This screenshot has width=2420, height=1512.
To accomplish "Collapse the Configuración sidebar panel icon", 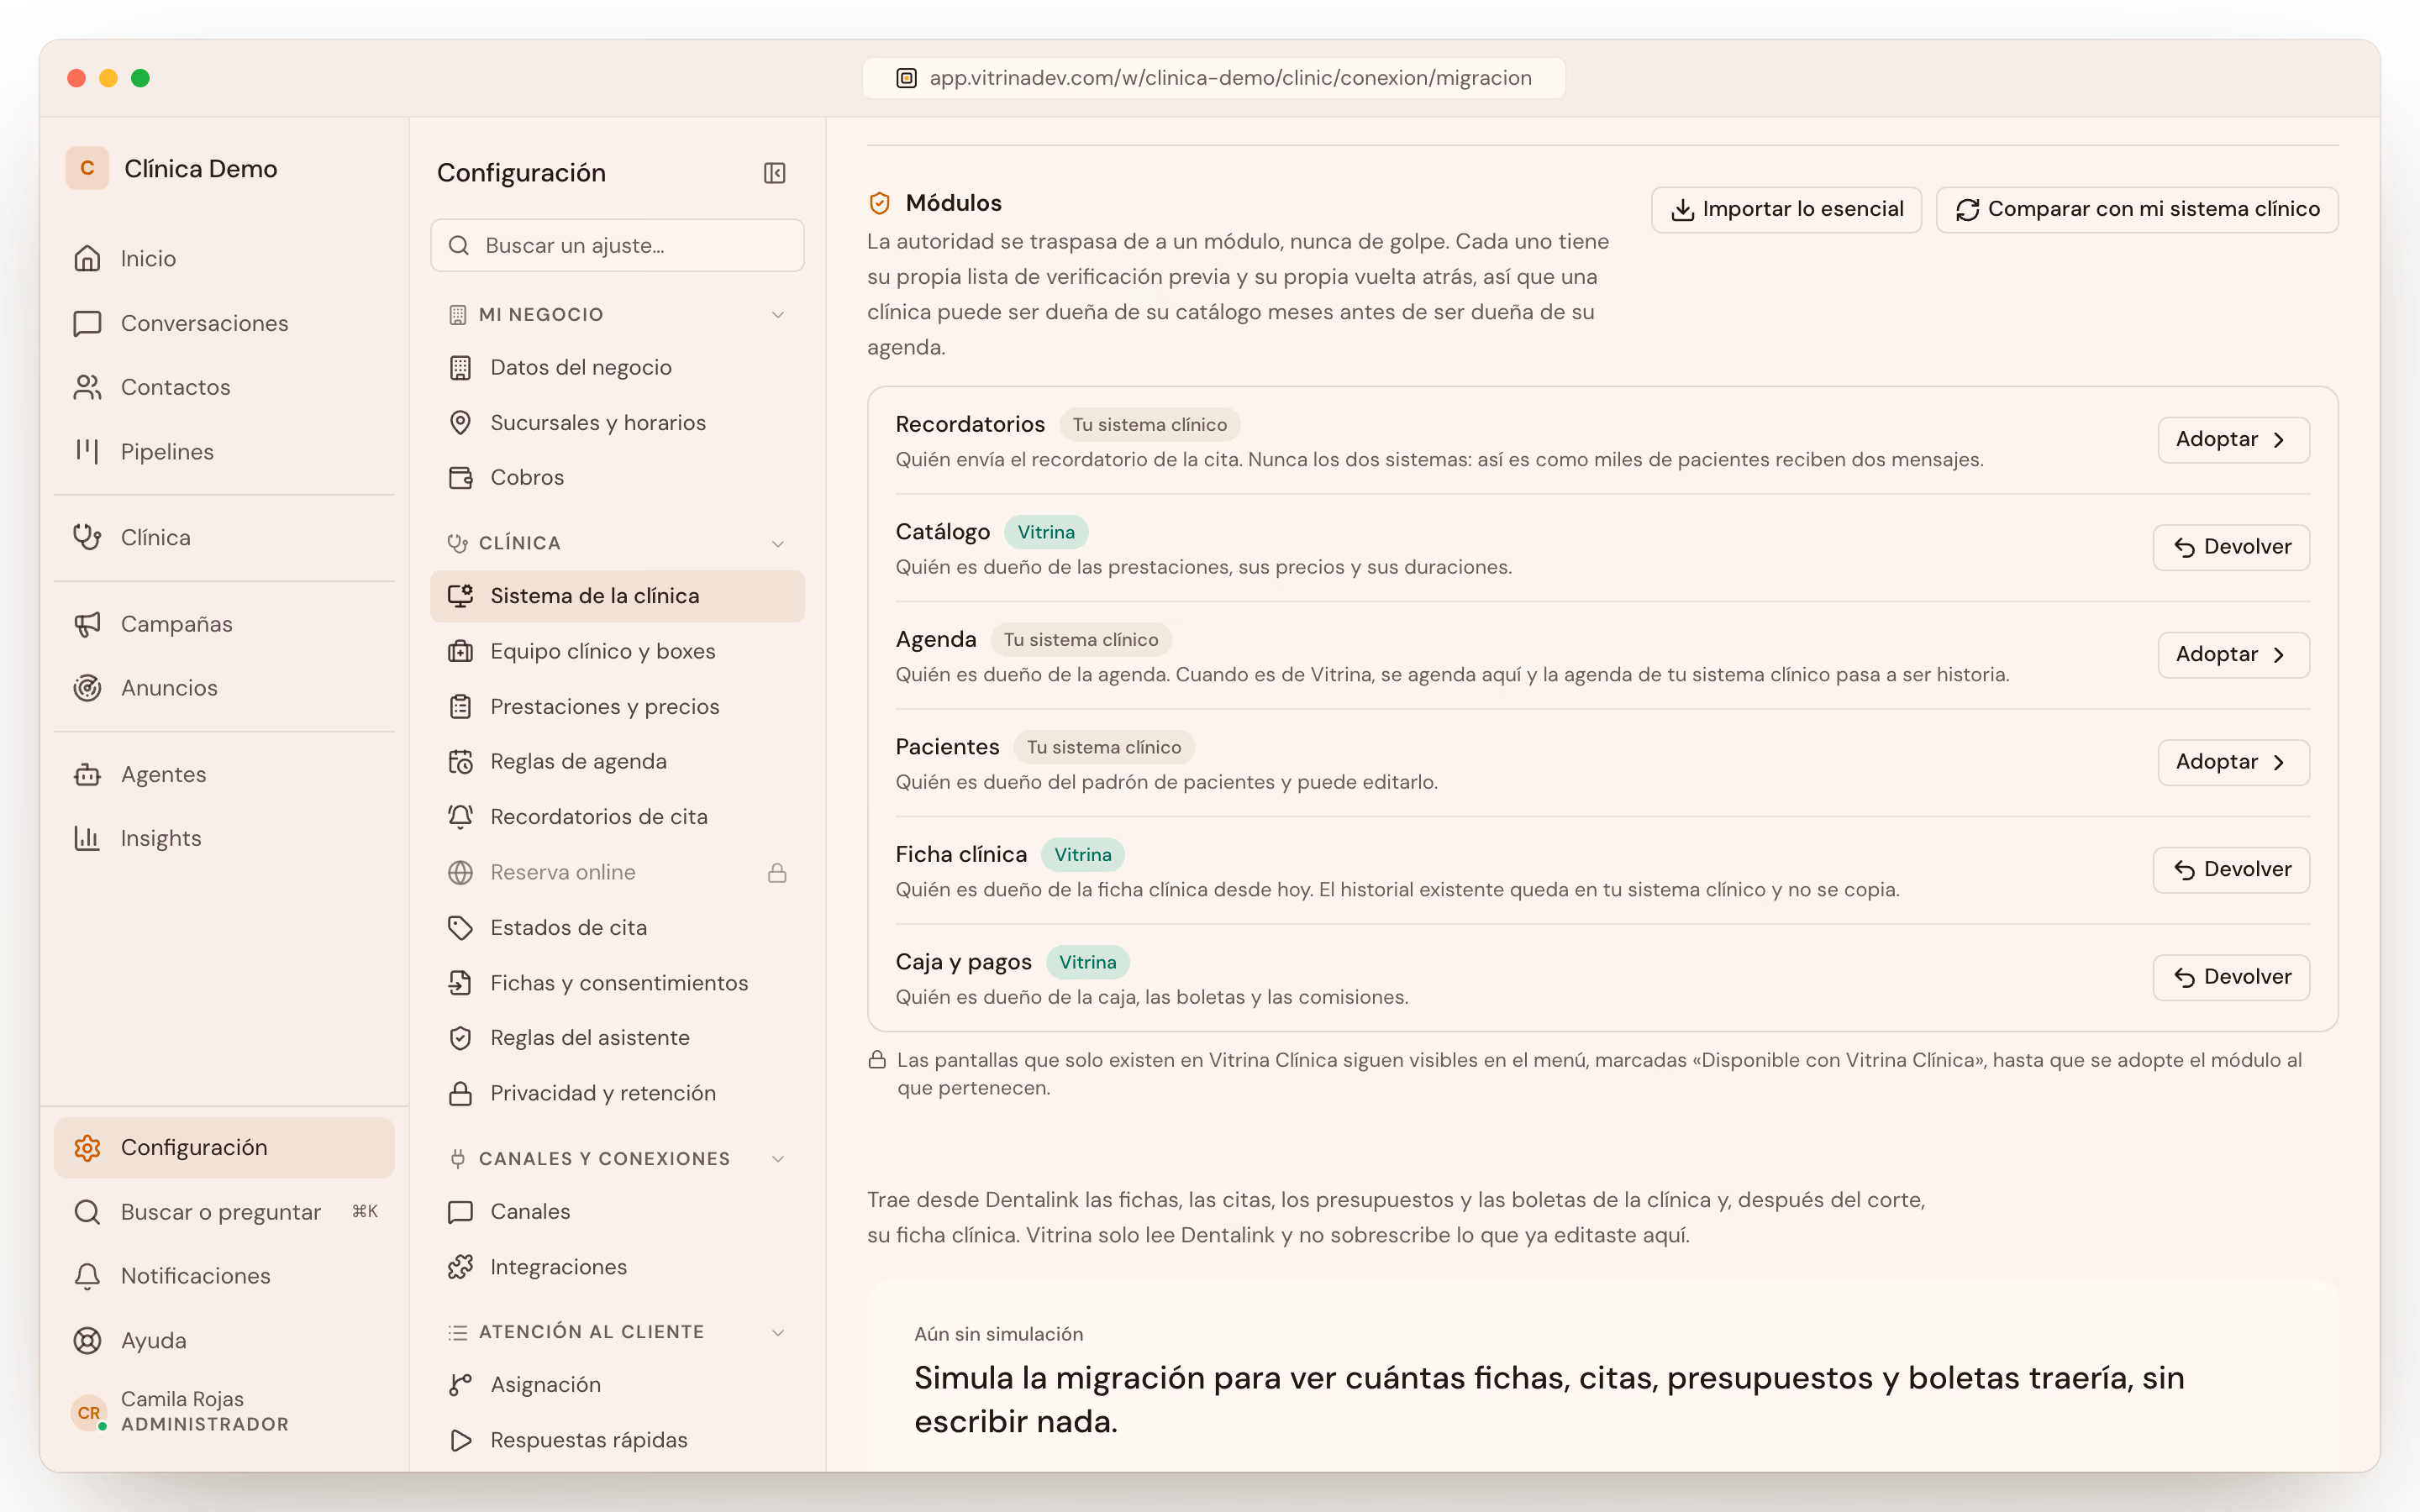I will click(x=774, y=173).
